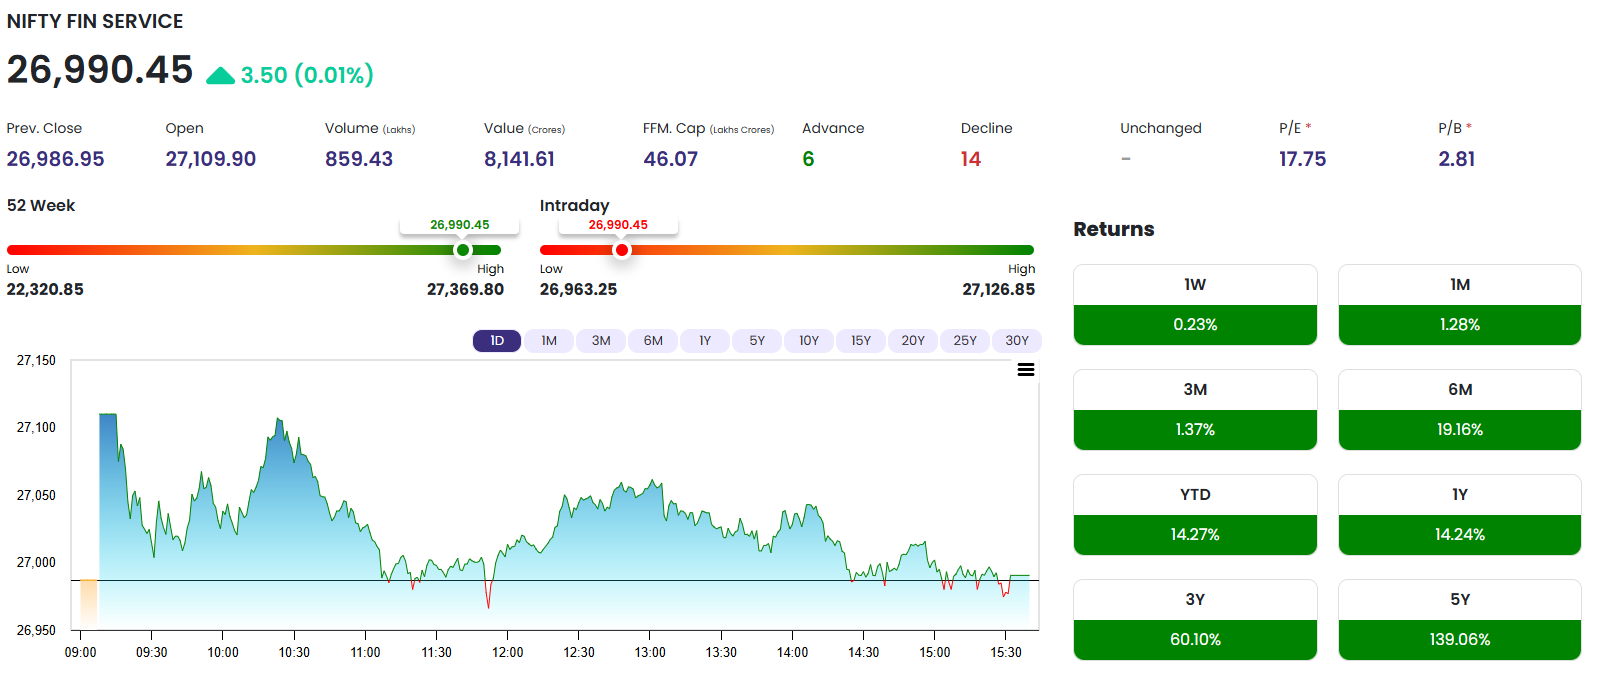The height and width of the screenshot is (675, 1599).
Task: Open the 1M returns card
Action: tap(1460, 305)
